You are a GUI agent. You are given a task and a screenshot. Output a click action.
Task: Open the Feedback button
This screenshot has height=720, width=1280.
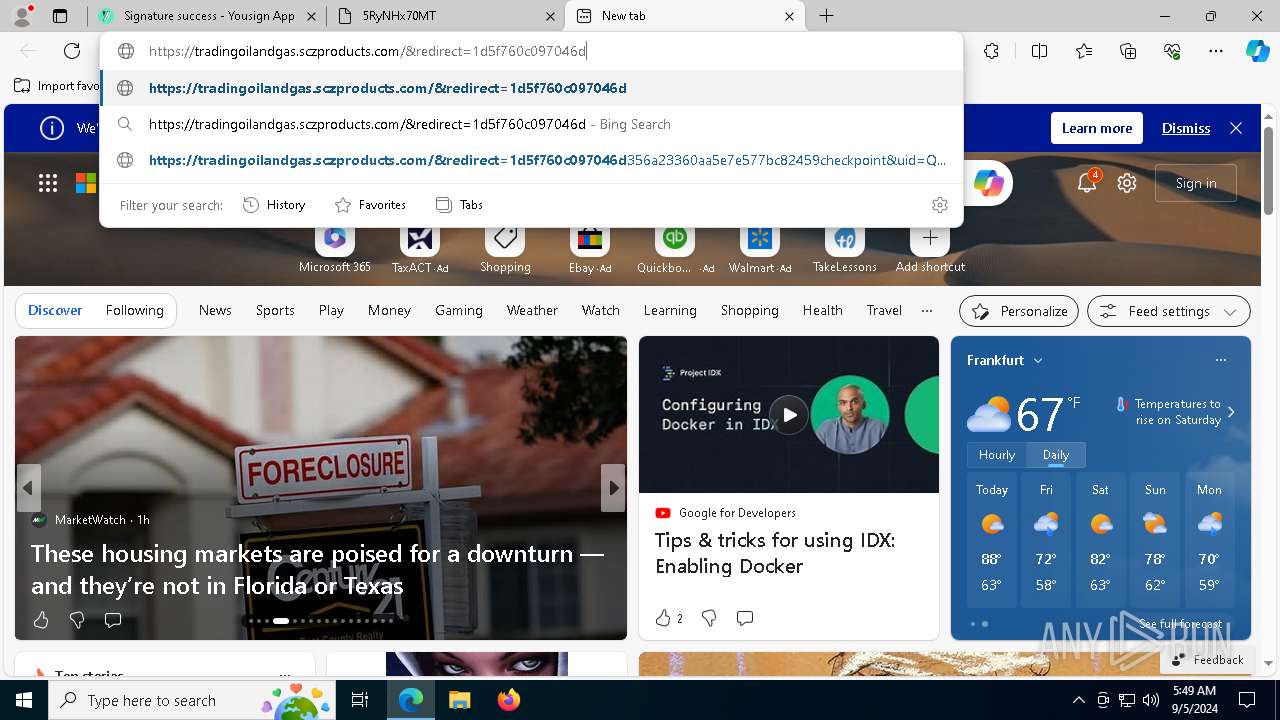pyautogui.click(x=1206, y=660)
